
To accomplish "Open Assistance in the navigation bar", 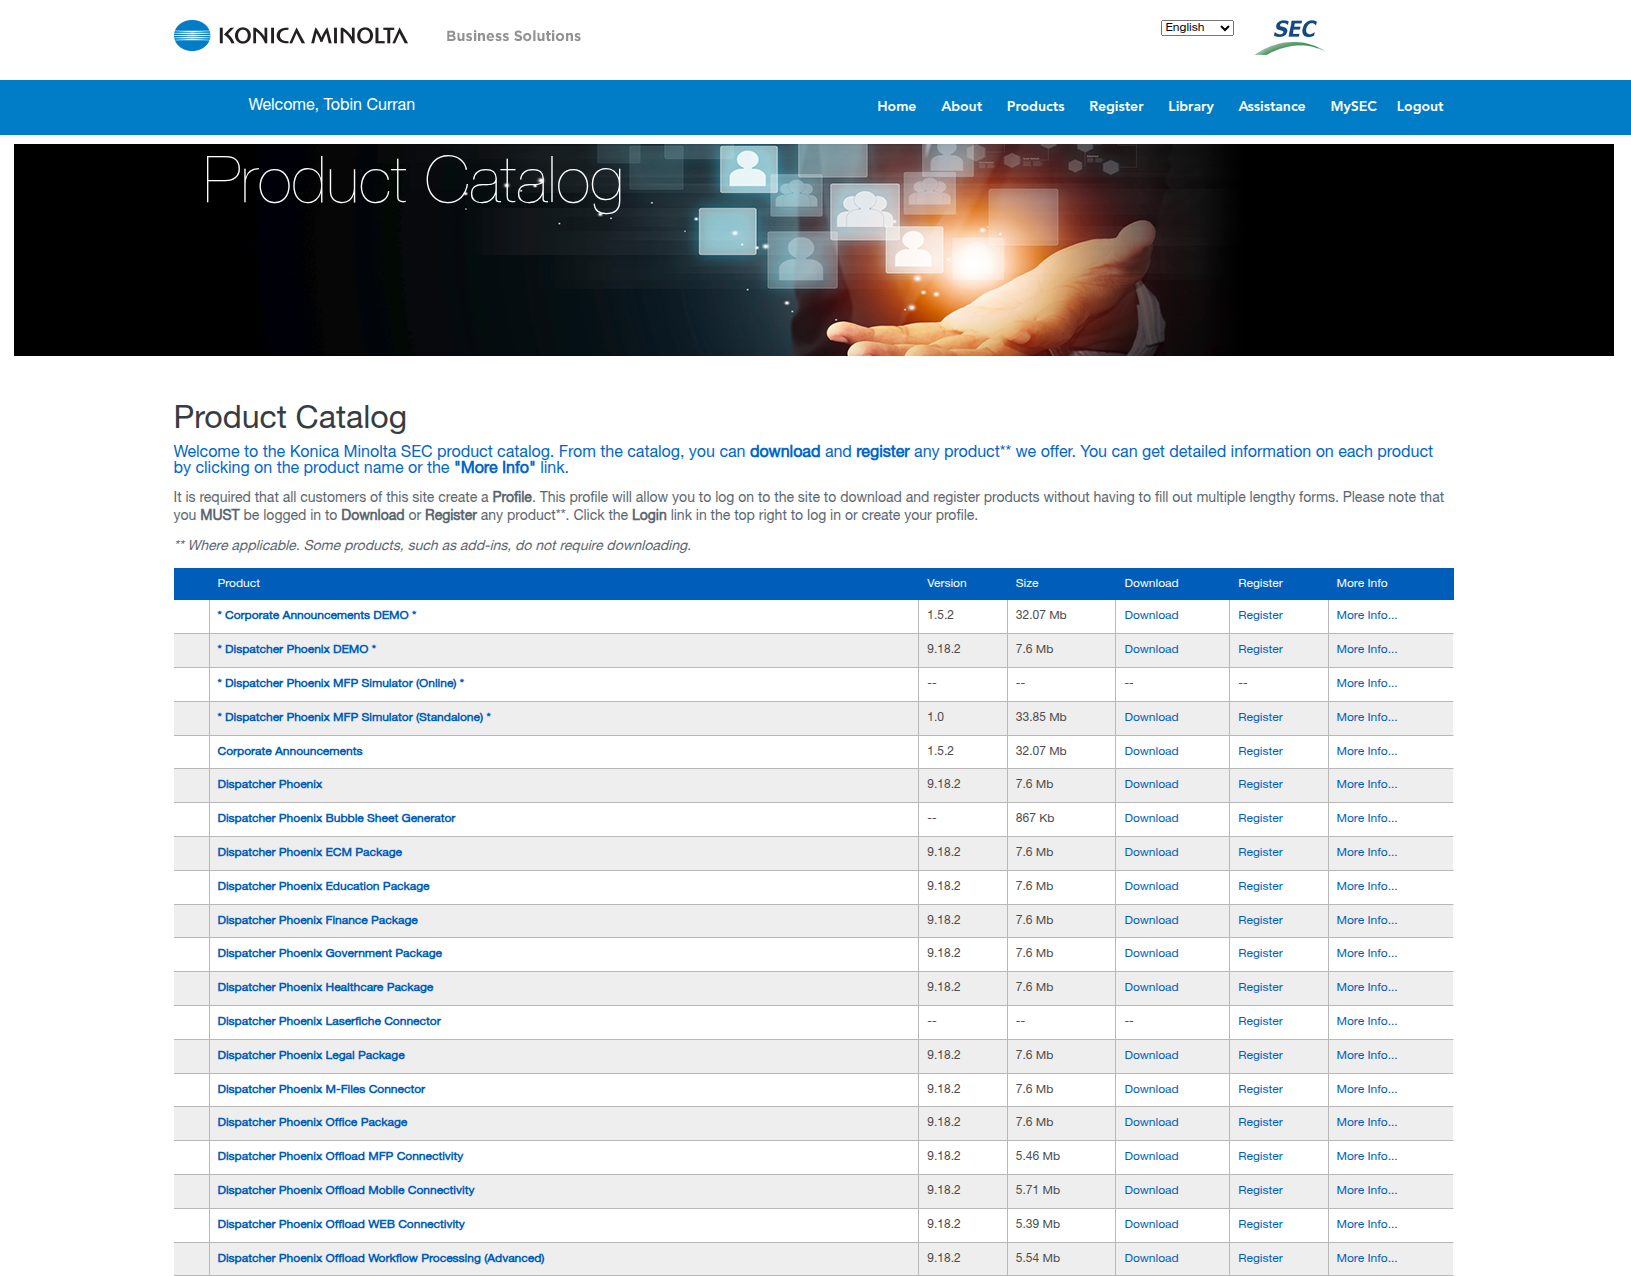I will coord(1271,106).
